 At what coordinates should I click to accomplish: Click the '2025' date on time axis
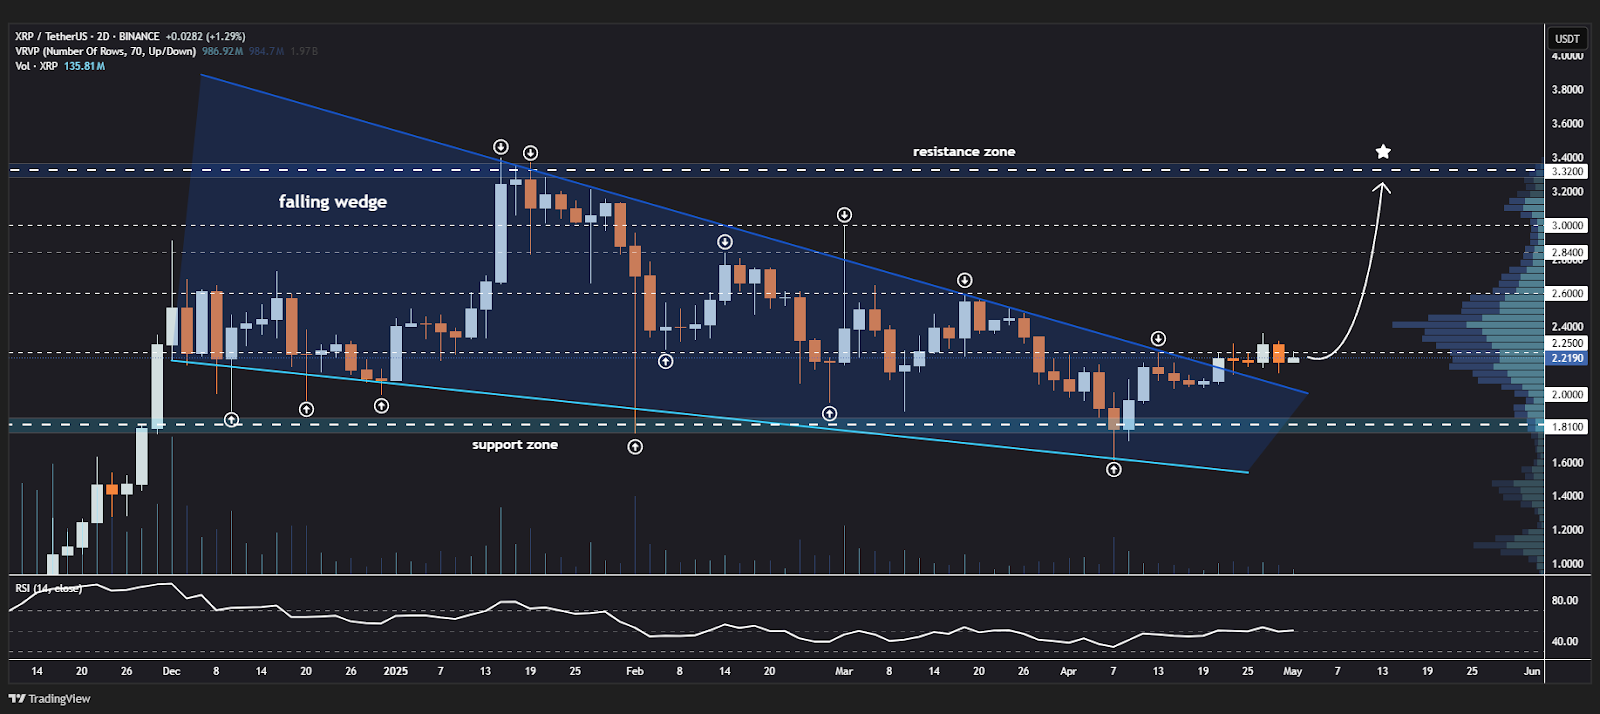pyautogui.click(x=395, y=671)
